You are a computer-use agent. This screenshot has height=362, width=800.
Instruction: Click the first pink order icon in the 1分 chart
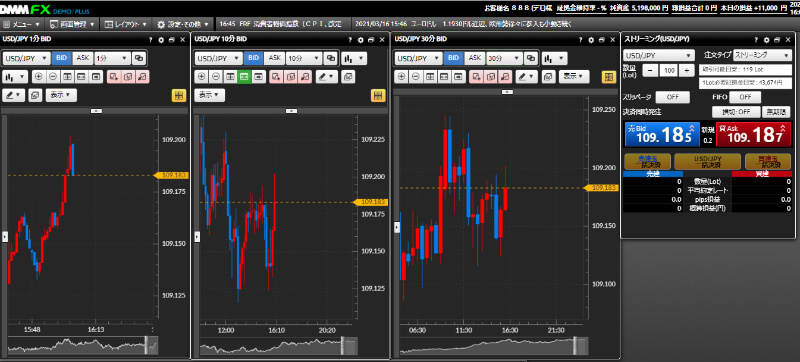coord(113,77)
